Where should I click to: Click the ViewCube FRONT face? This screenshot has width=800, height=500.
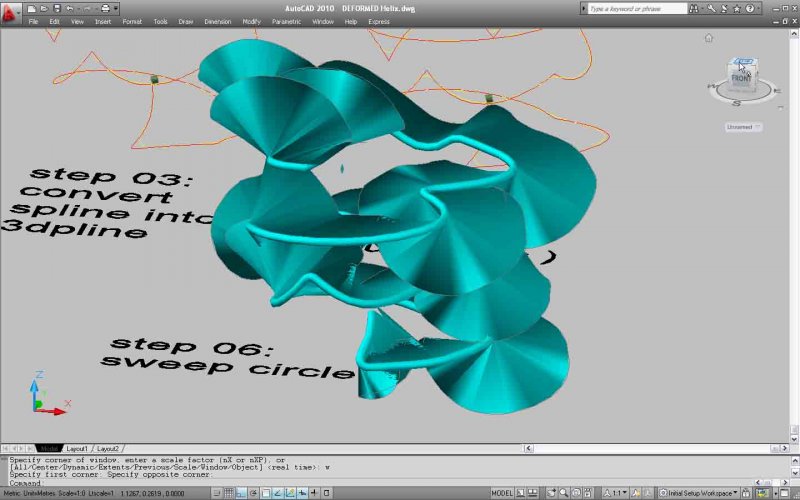[742, 78]
